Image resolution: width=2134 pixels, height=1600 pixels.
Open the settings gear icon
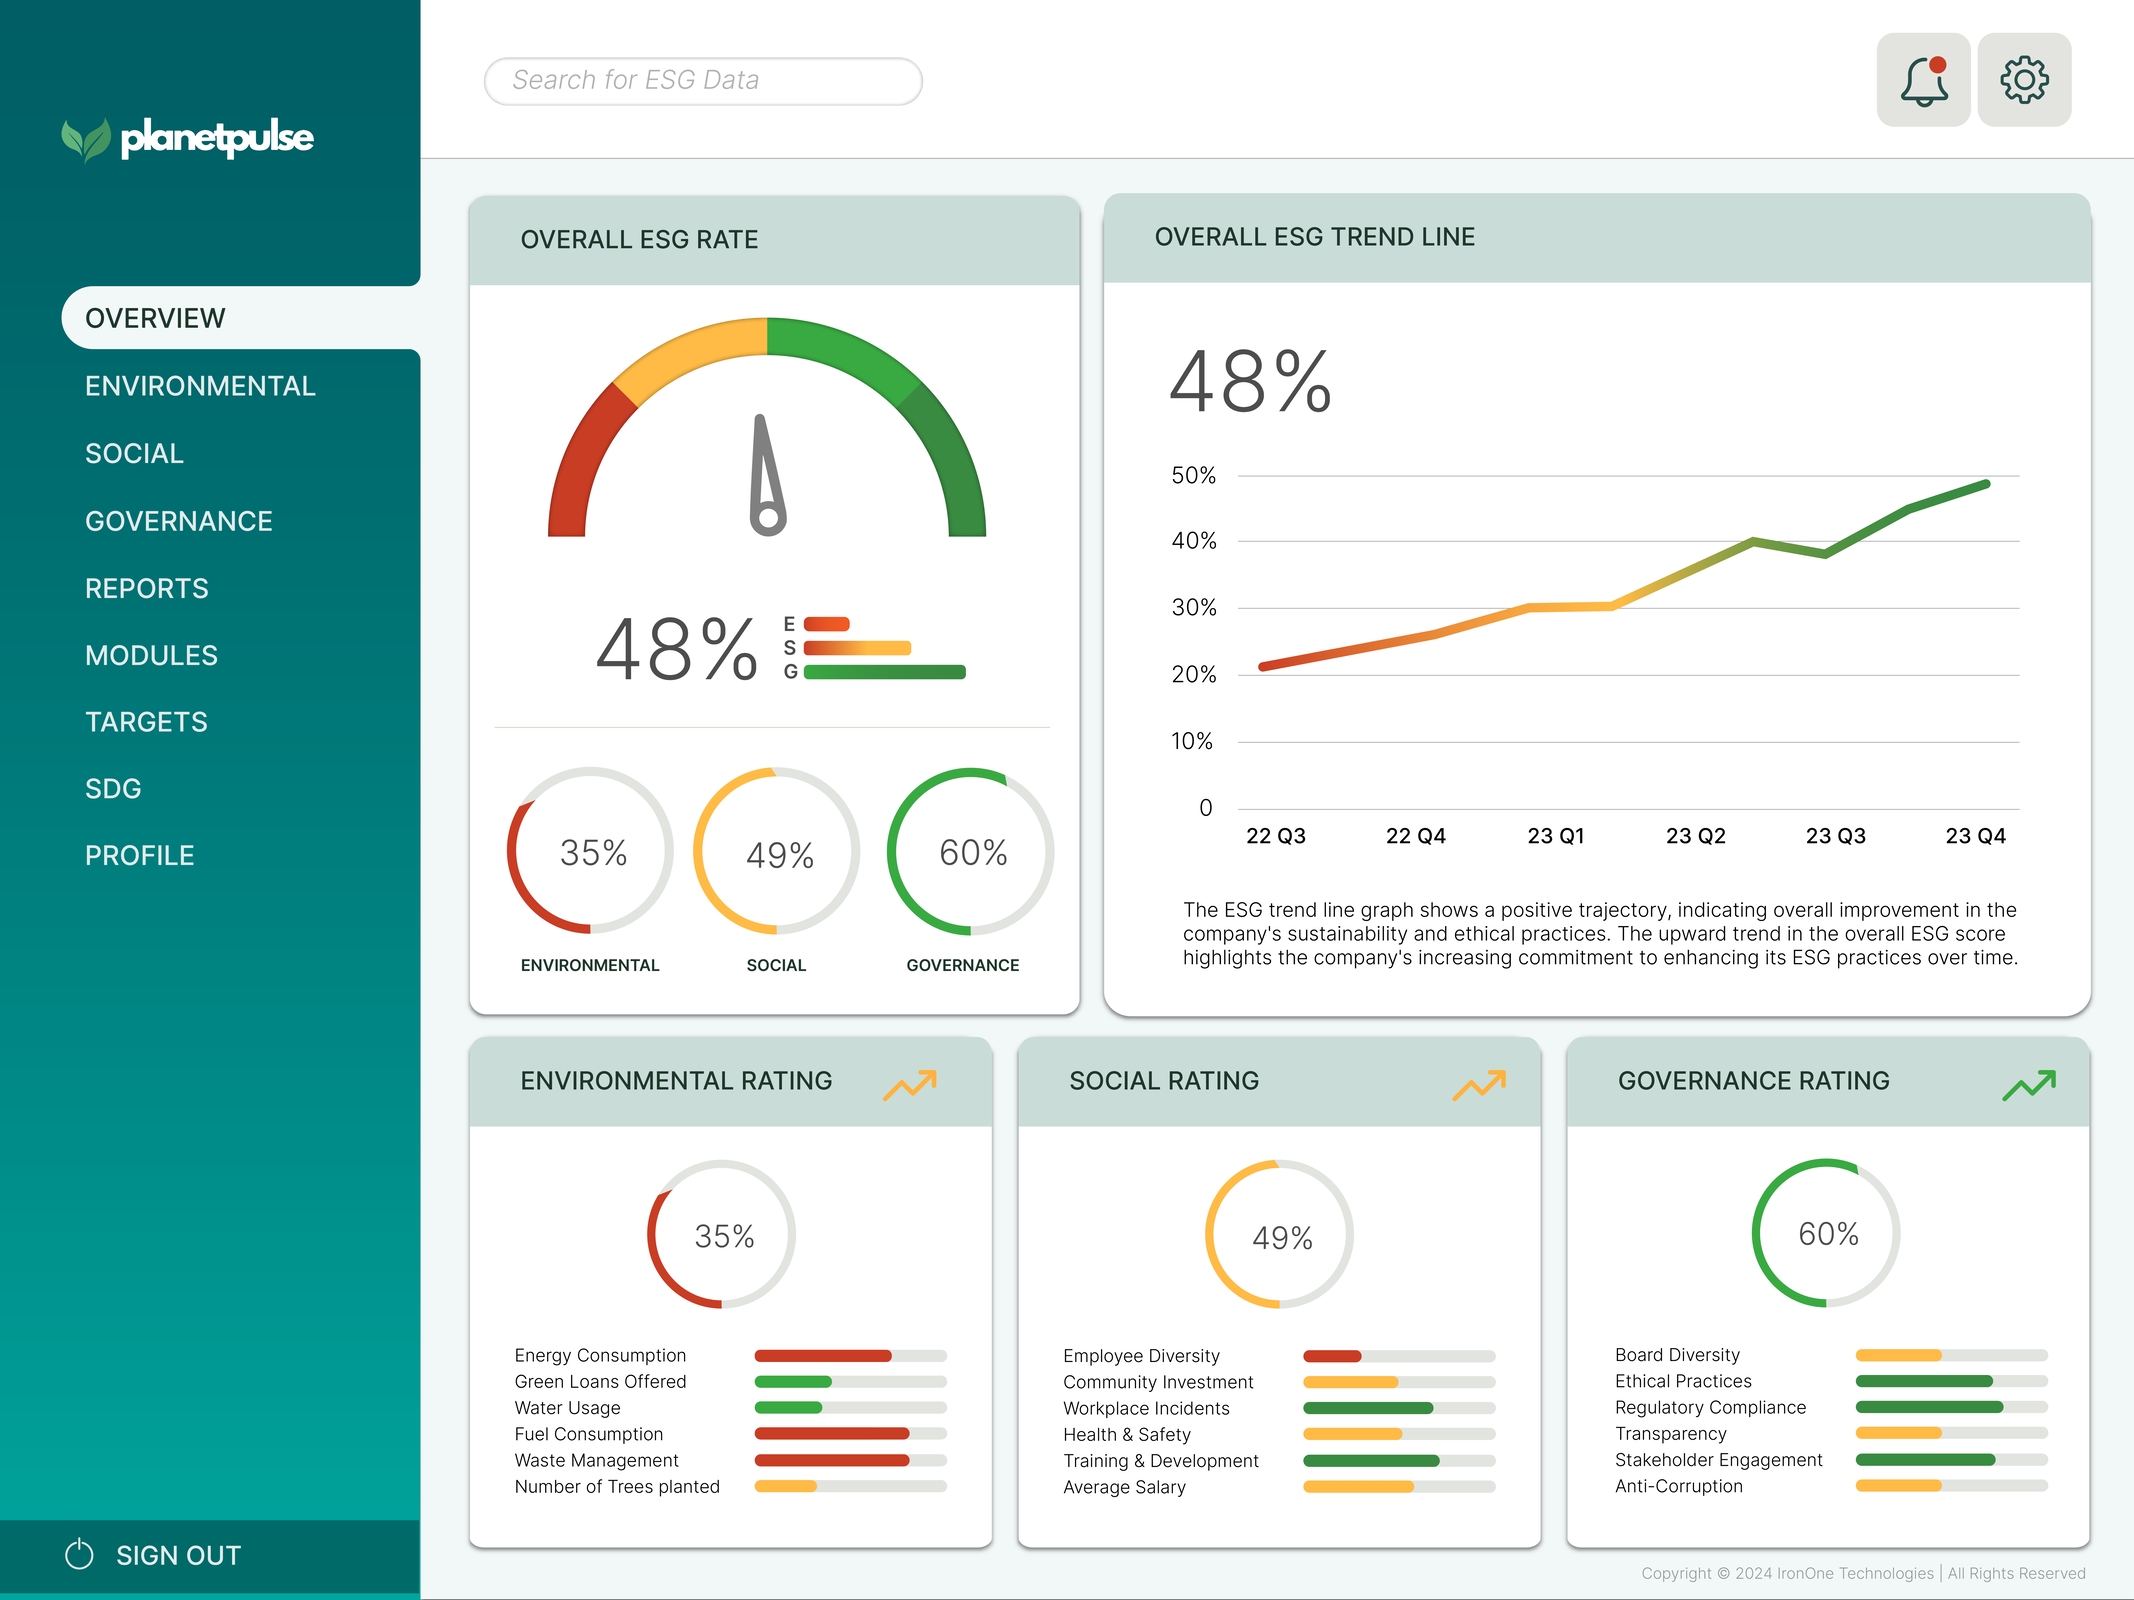2024,80
